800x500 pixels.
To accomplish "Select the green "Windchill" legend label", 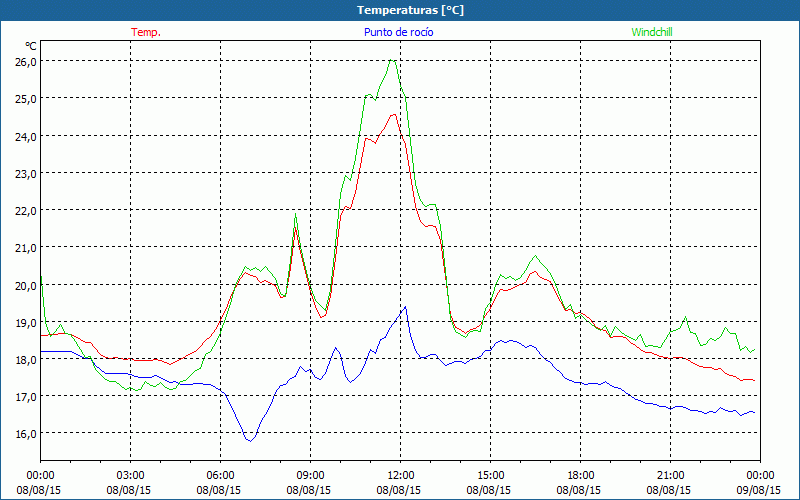I will [653, 32].
